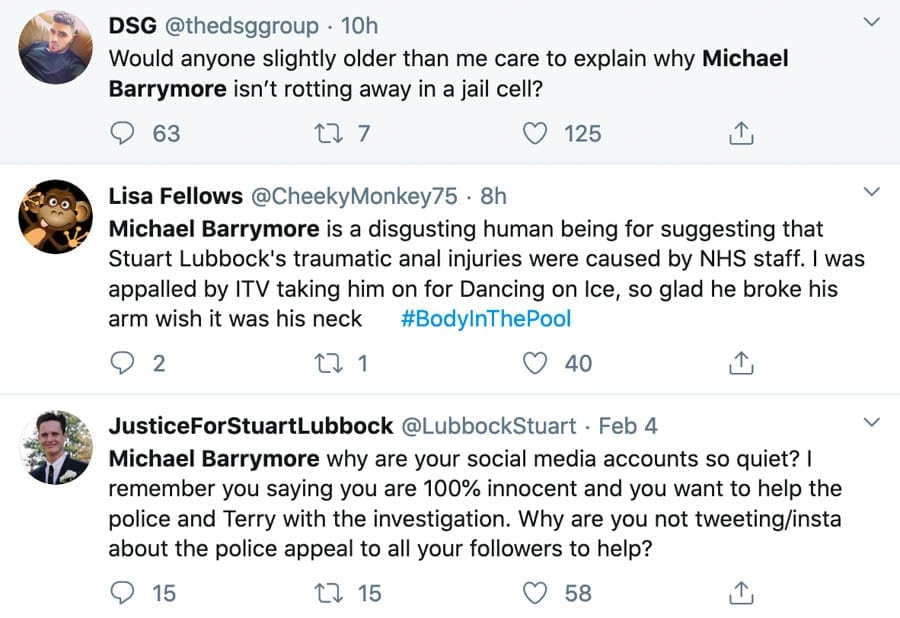Share DSG's tweet via share icon
900x618 pixels.
tap(741, 132)
